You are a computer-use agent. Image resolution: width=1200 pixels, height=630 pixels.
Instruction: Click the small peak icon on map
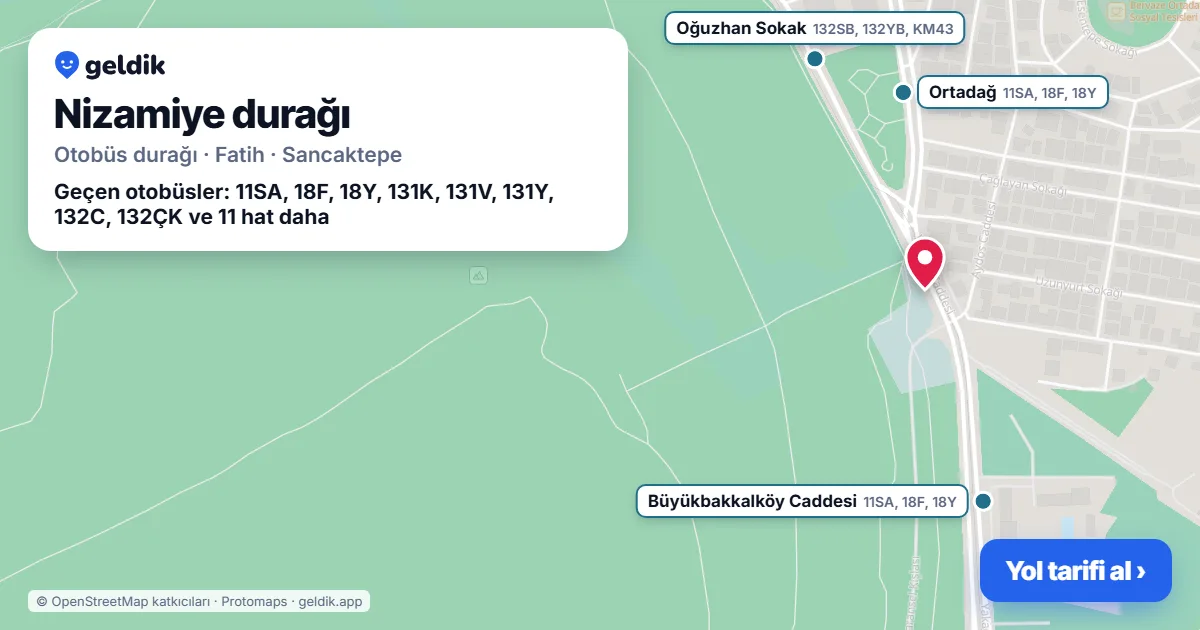point(478,275)
